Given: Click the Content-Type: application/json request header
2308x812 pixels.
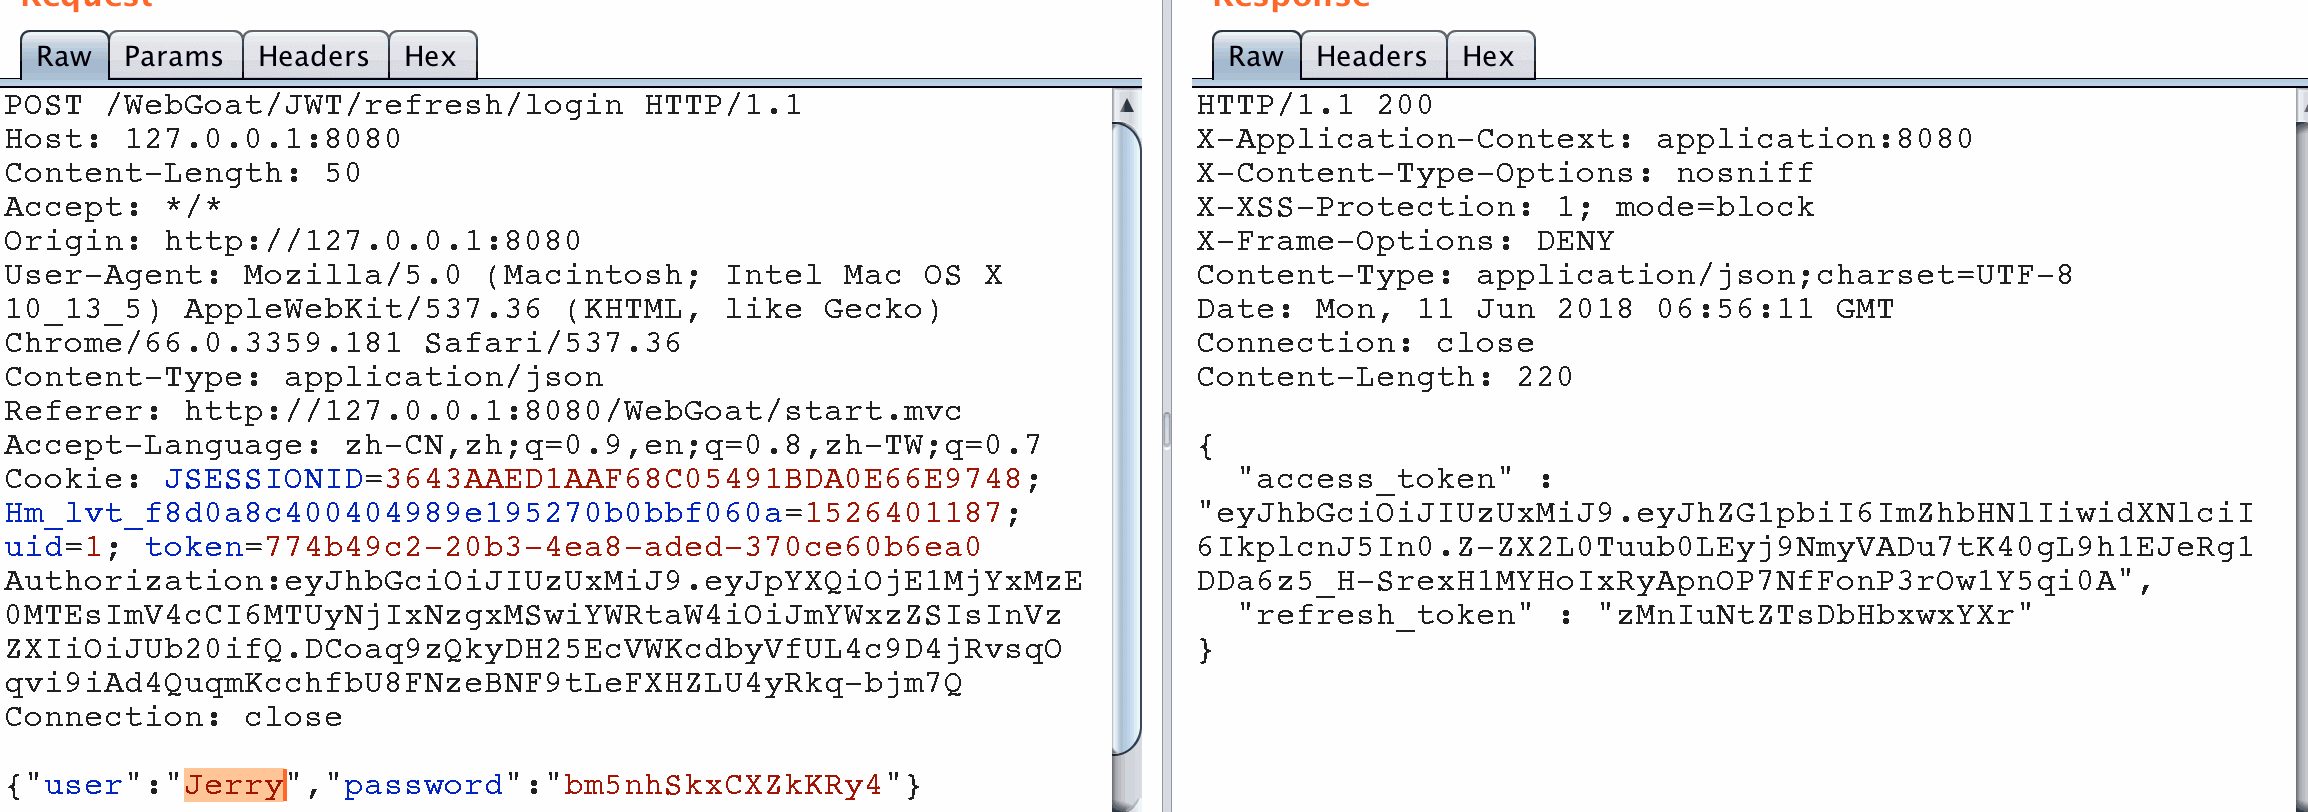Looking at the screenshot, I should pos(304,377).
